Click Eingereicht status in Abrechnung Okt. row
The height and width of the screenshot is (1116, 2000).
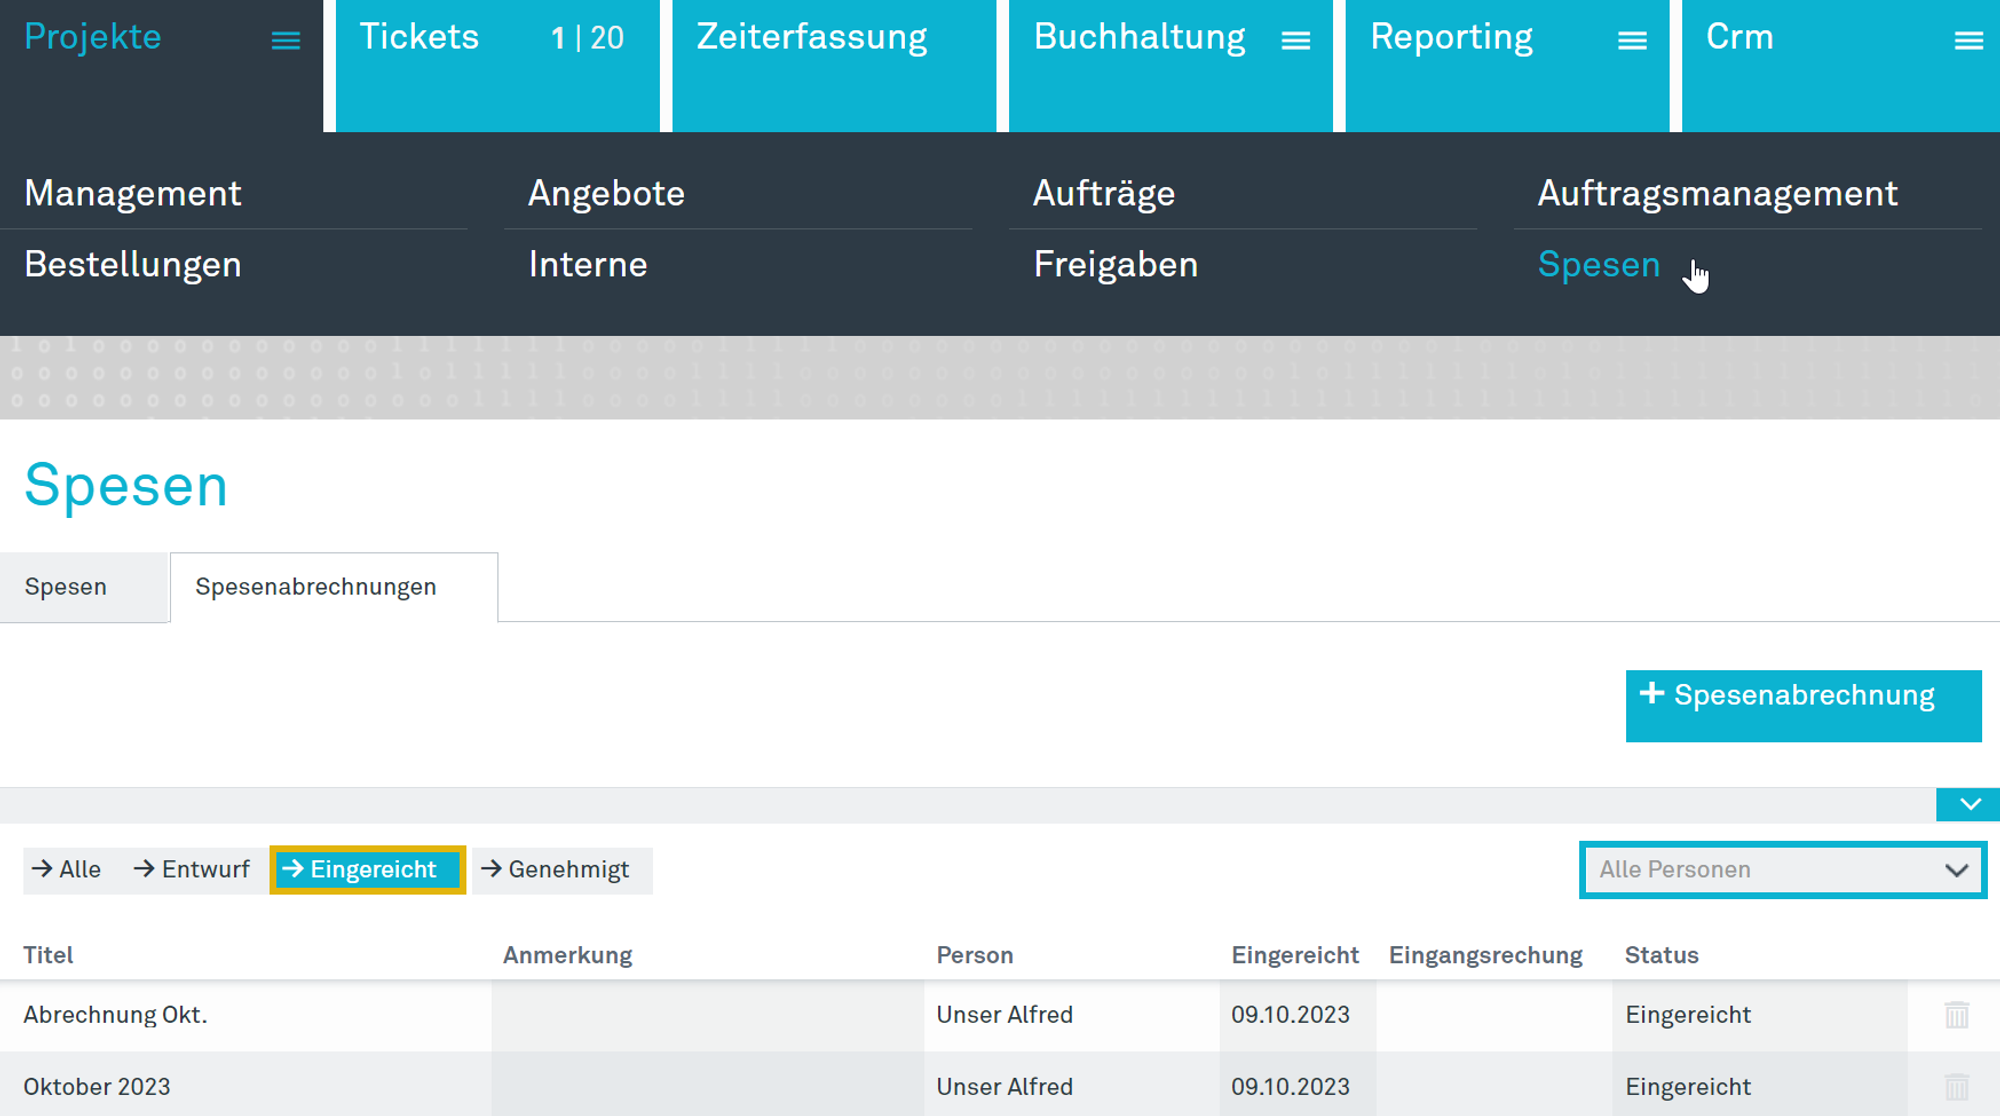pos(1688,1015)
